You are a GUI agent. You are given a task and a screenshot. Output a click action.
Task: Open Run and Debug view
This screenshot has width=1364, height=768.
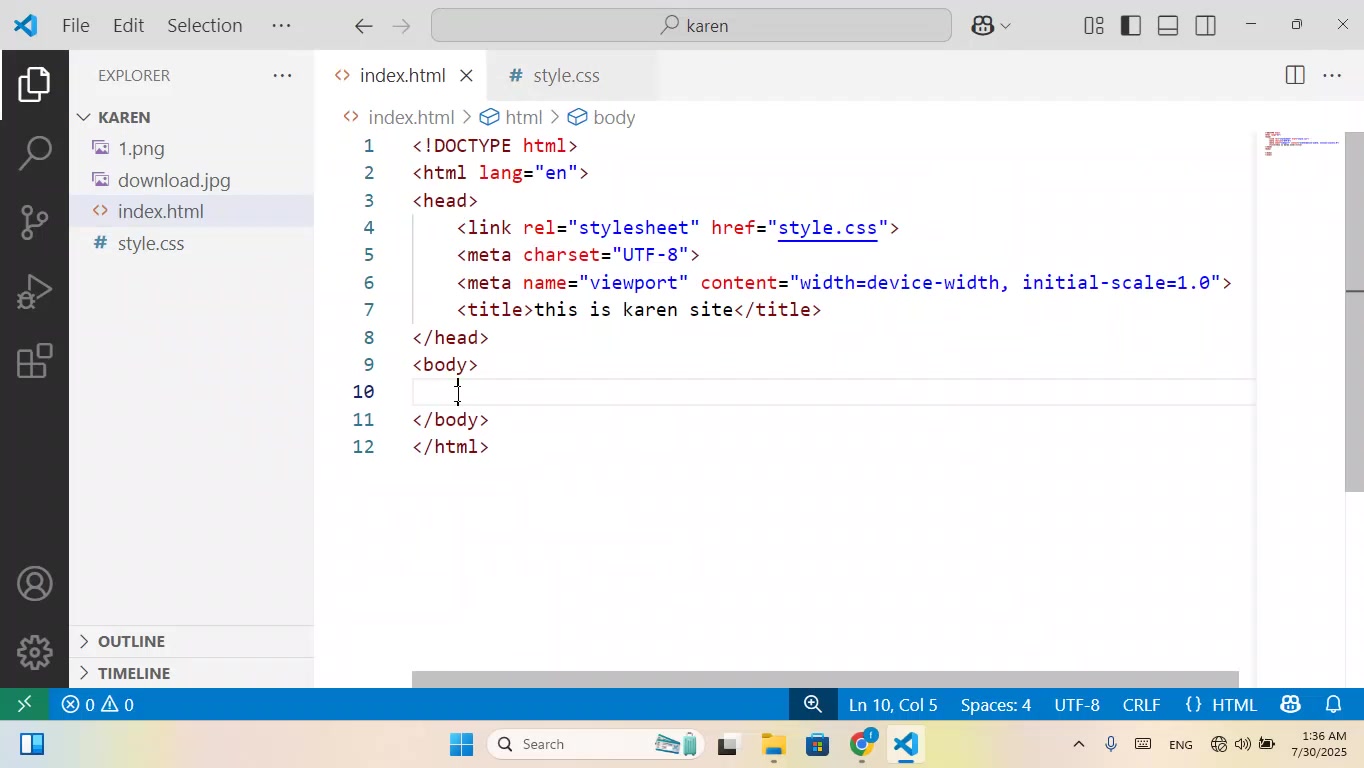(x=35, y=292)
